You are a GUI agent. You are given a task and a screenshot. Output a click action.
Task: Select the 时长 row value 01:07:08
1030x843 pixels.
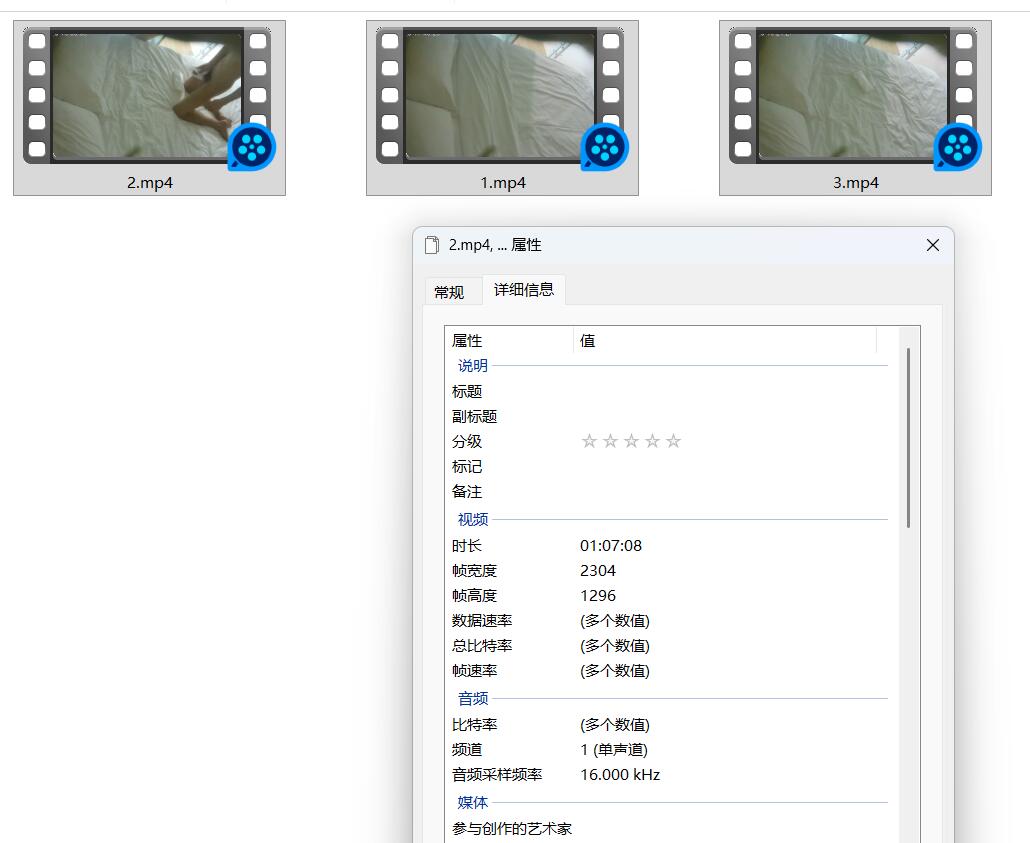[x=611, y=545]
